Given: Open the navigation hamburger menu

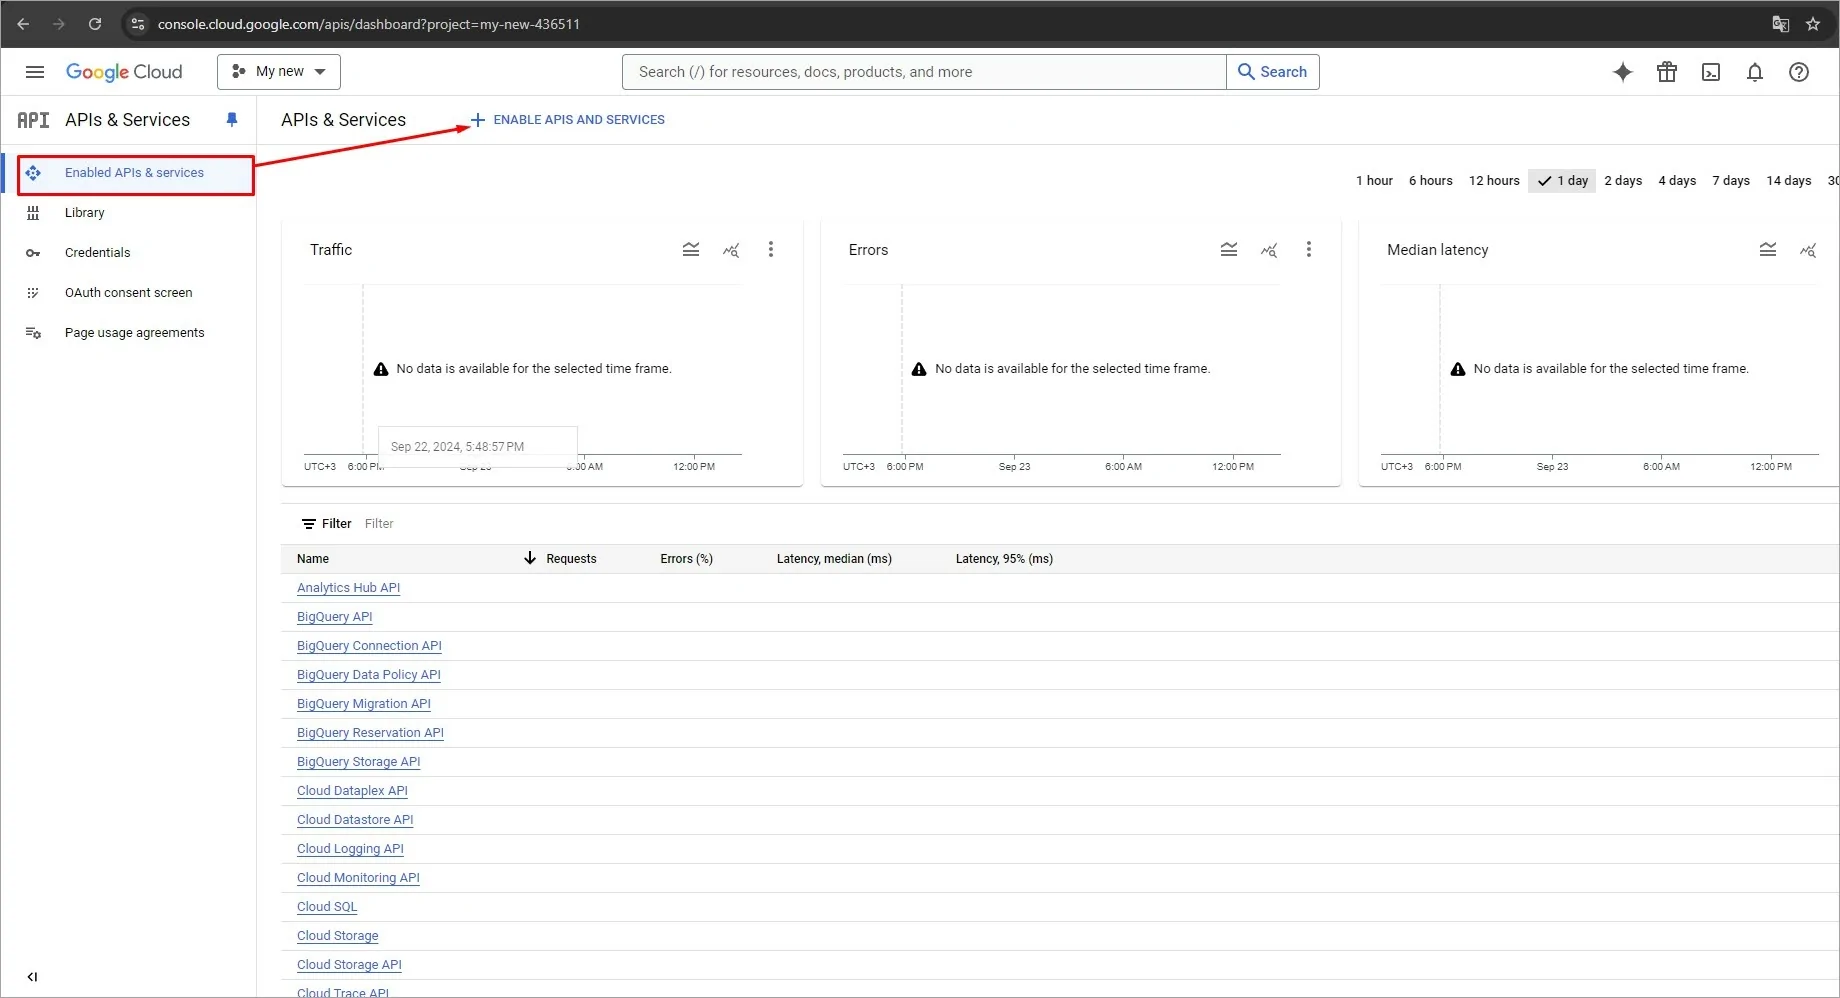Looking at the screenshot, I should point(34,71).
